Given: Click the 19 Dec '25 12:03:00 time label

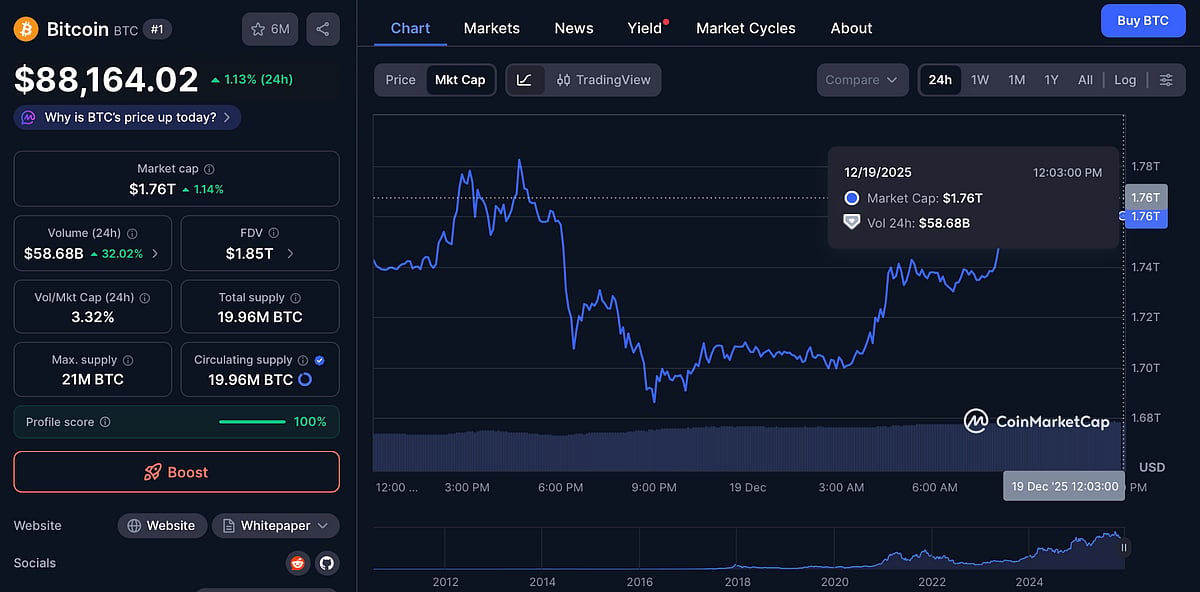Looking at the screenshot, I should (1065, 486).
